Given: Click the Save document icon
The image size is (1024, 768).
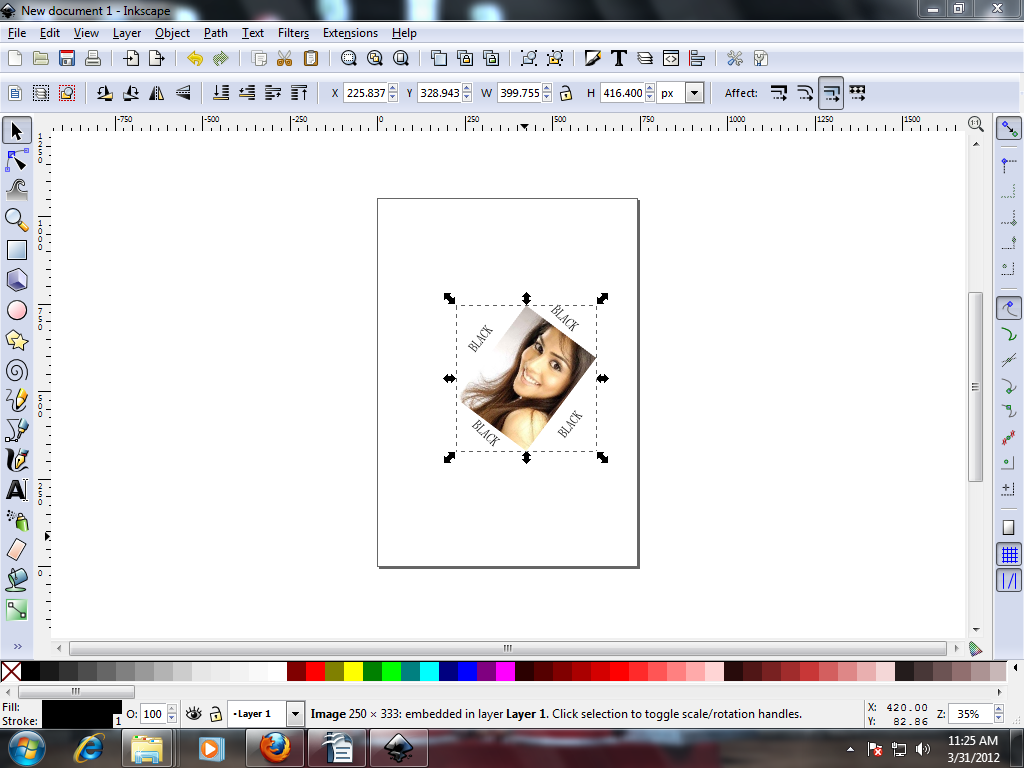Looking at the screenshot, I should (68, 59).
